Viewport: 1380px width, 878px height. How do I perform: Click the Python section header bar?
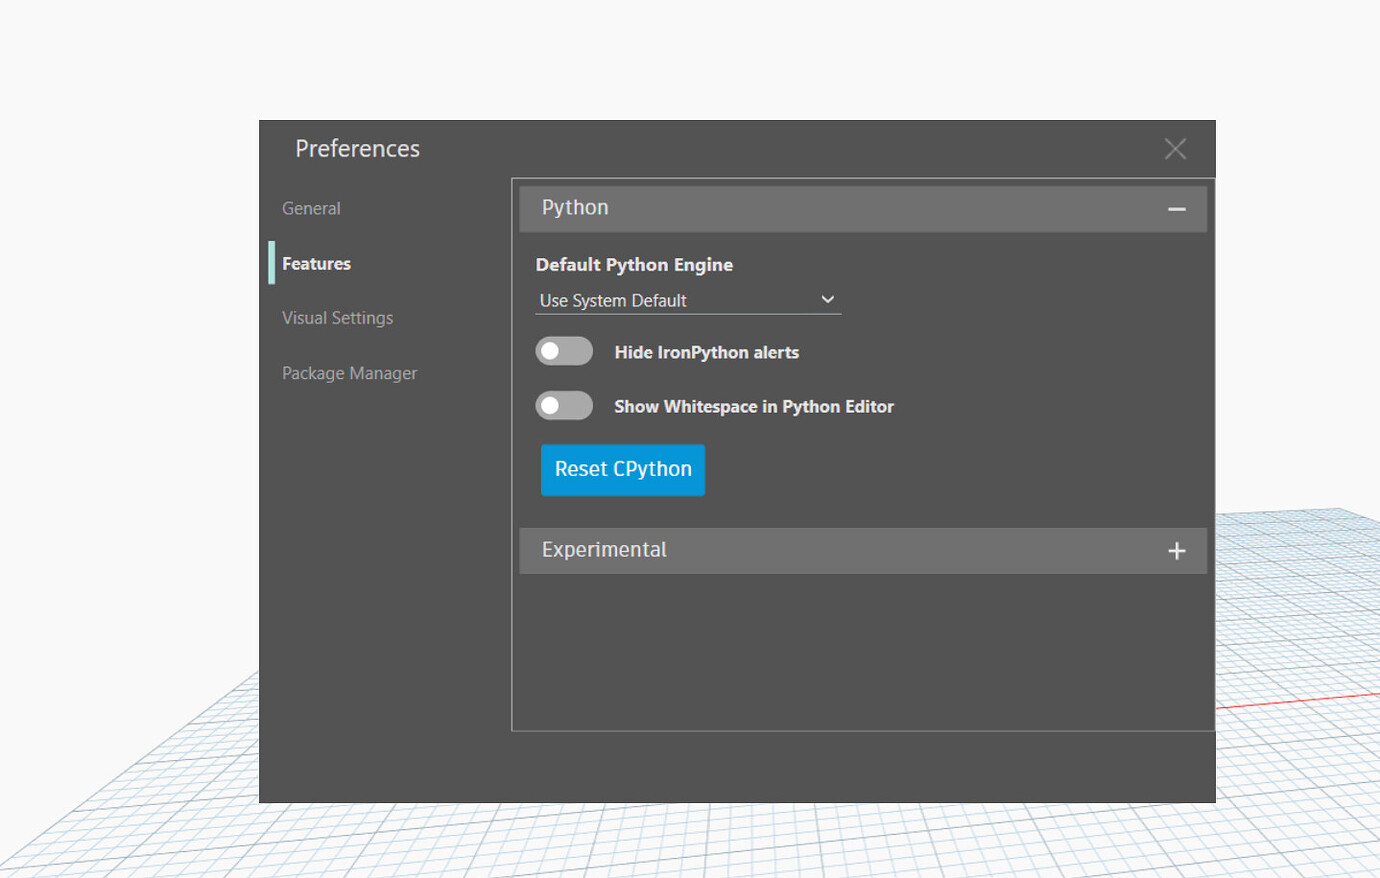tap(863, 208)
